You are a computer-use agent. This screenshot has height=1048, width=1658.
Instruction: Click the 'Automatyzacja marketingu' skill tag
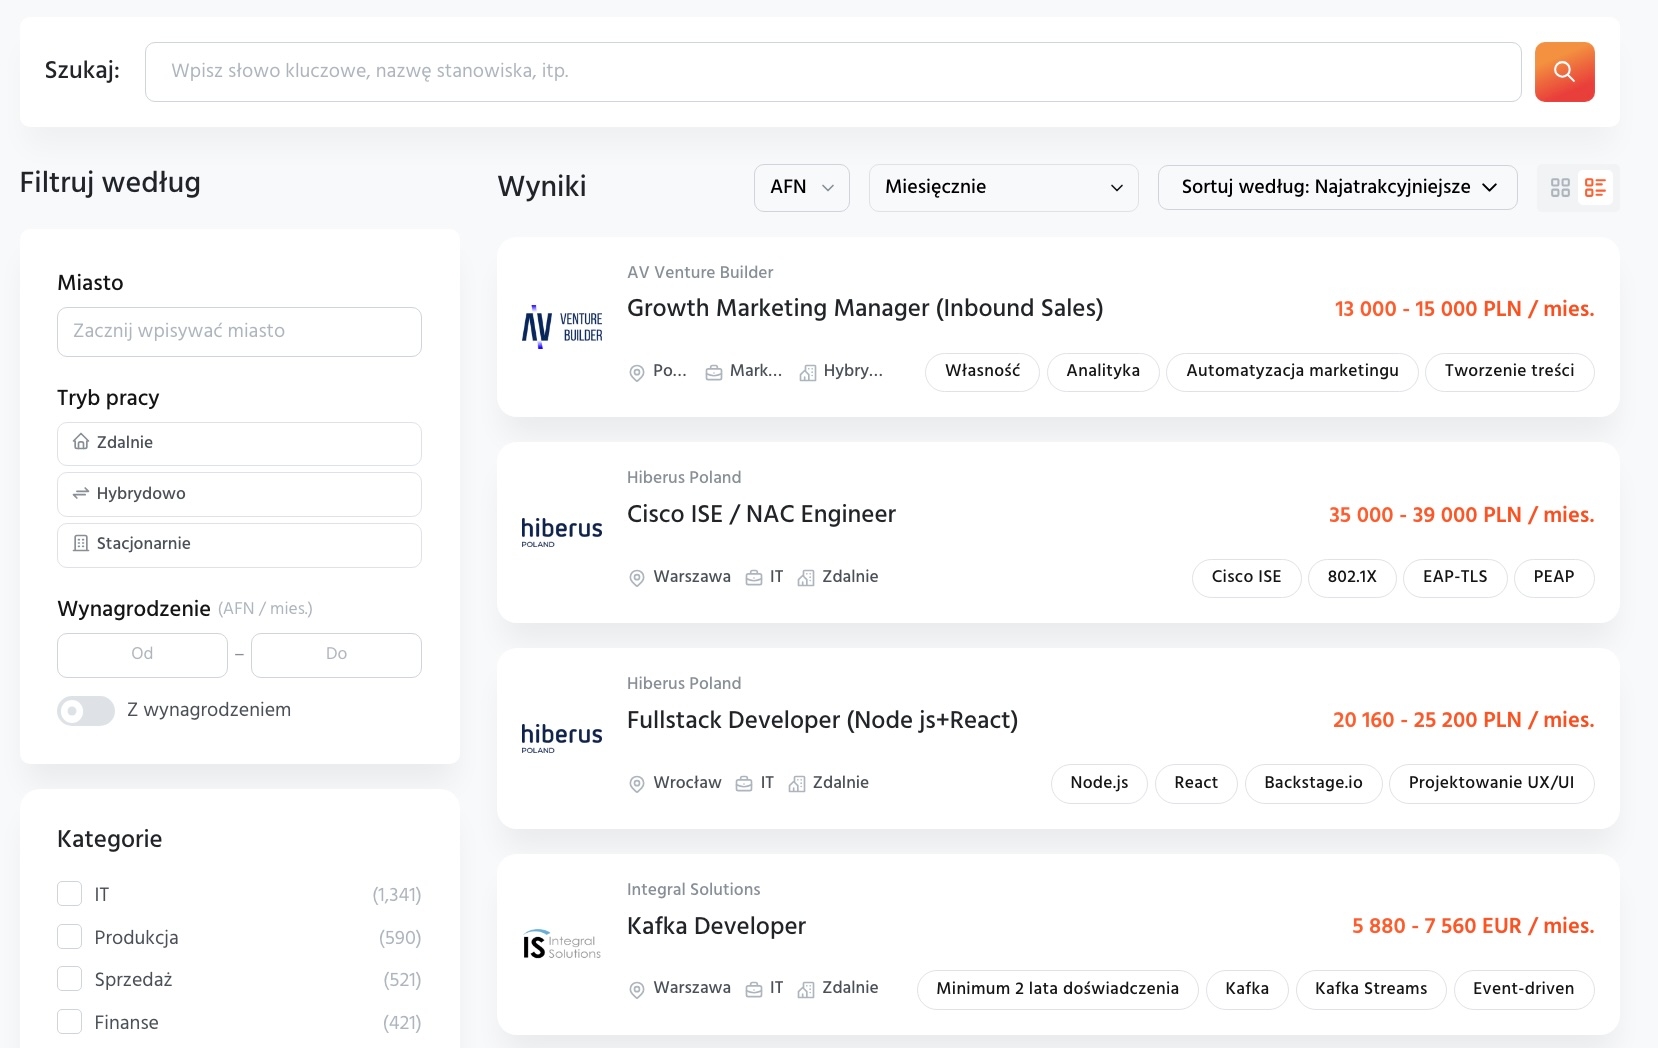(x=1292, y=371)
